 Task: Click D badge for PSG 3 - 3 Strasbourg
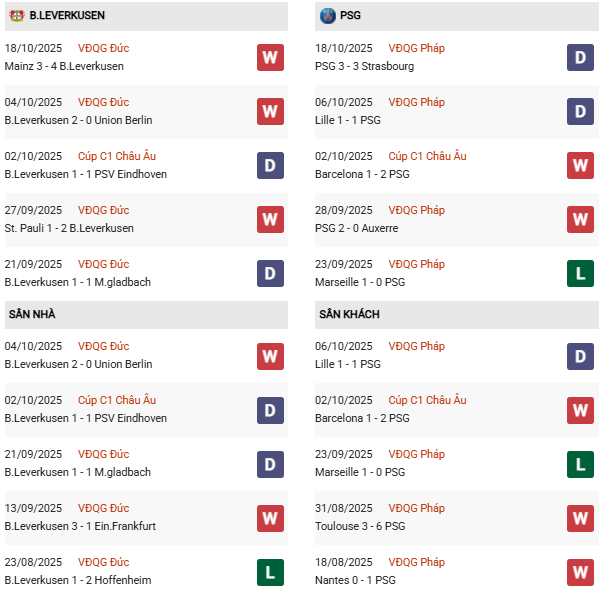pyautogui.click(x=581, y=57)
